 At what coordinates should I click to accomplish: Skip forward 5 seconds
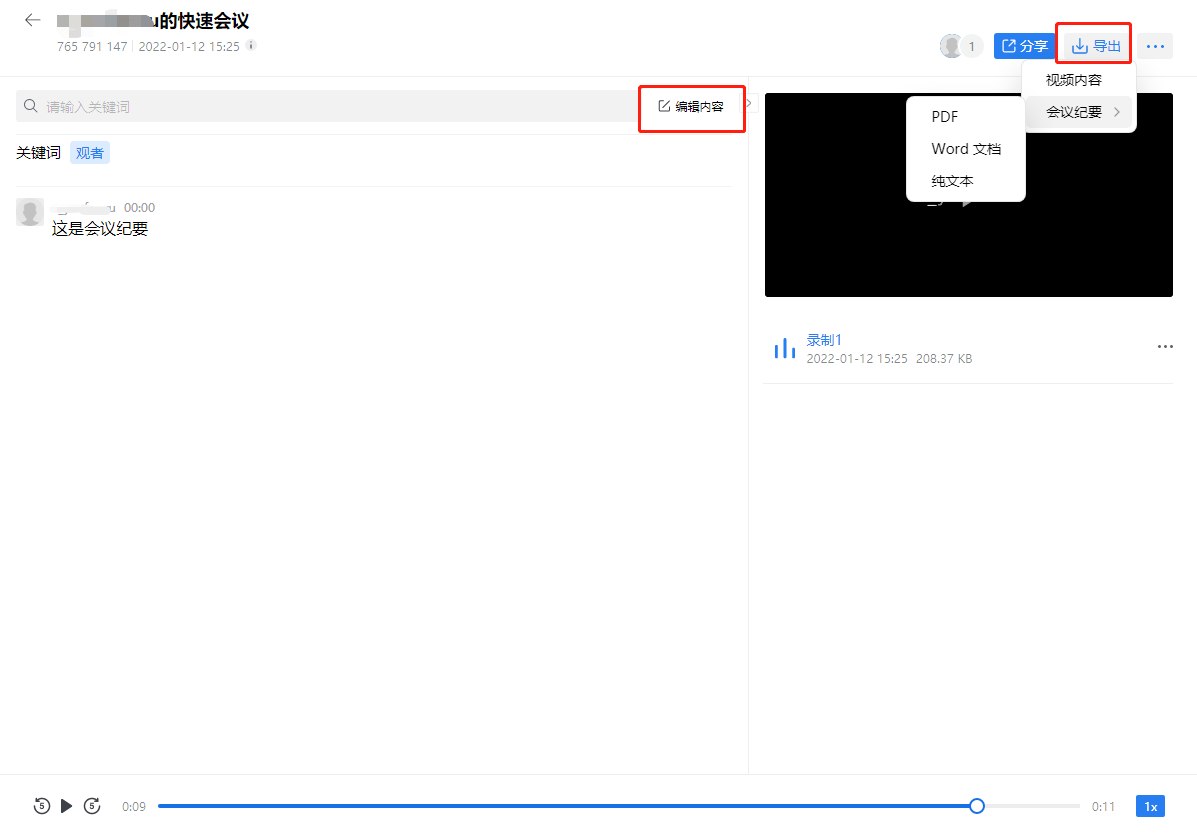(x=92, y=806)
